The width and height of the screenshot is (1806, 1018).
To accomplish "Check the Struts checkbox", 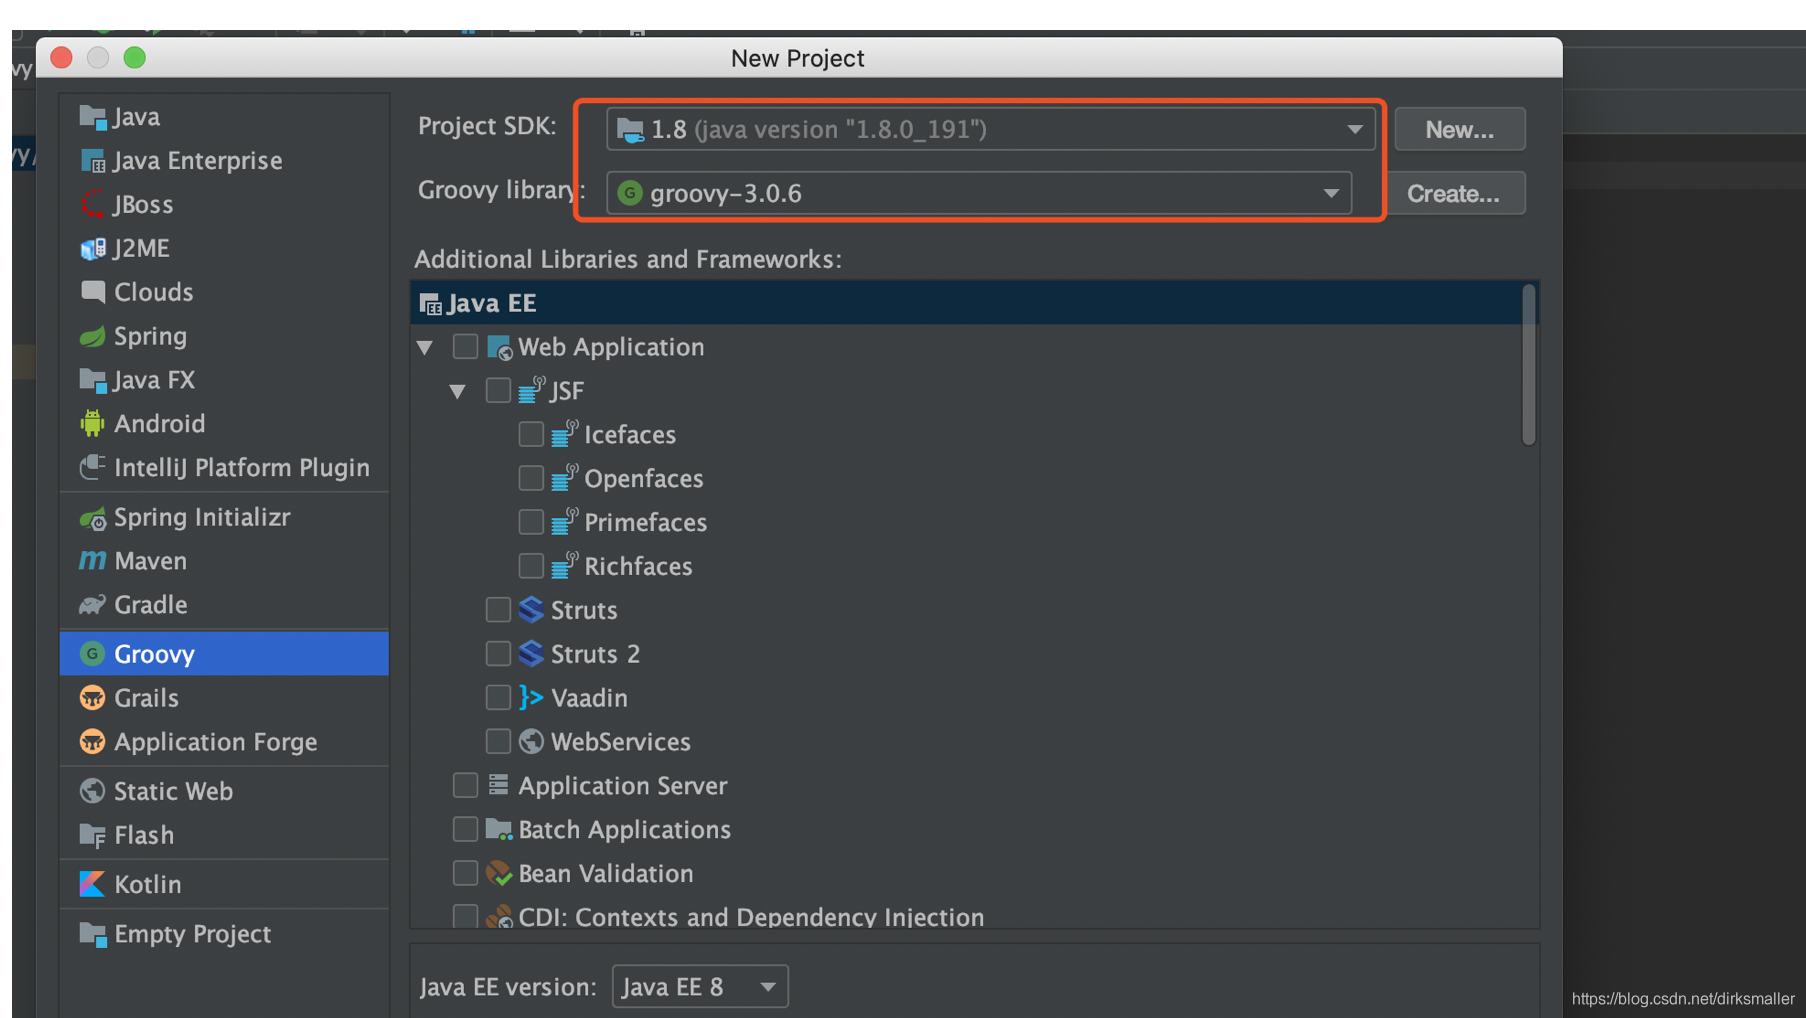I will point(498,610).
